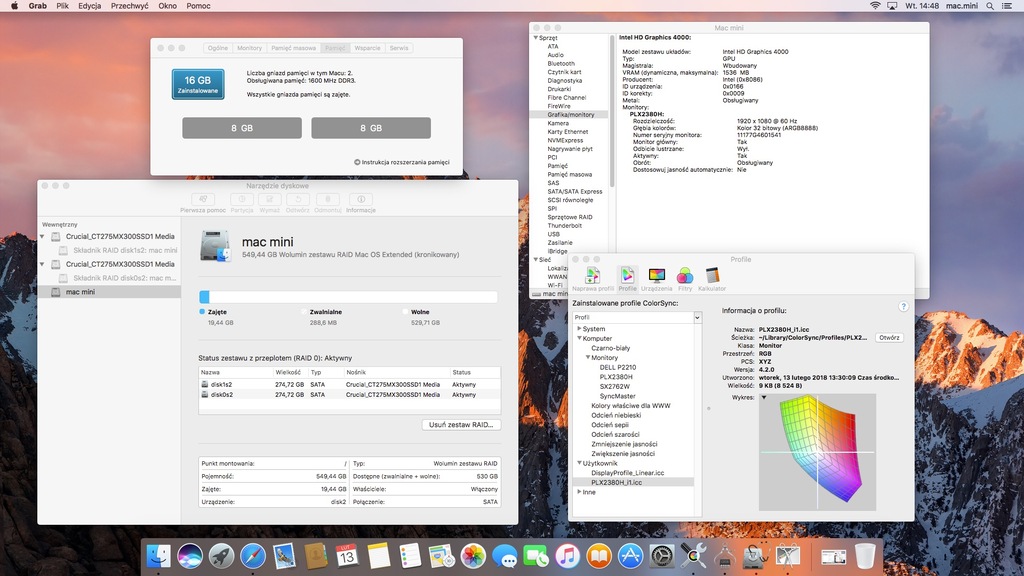This screenshot has height=576, width=1024.
Task: Collapse the Monitory group in ColorSync profiles
Action: click(588, 357)
